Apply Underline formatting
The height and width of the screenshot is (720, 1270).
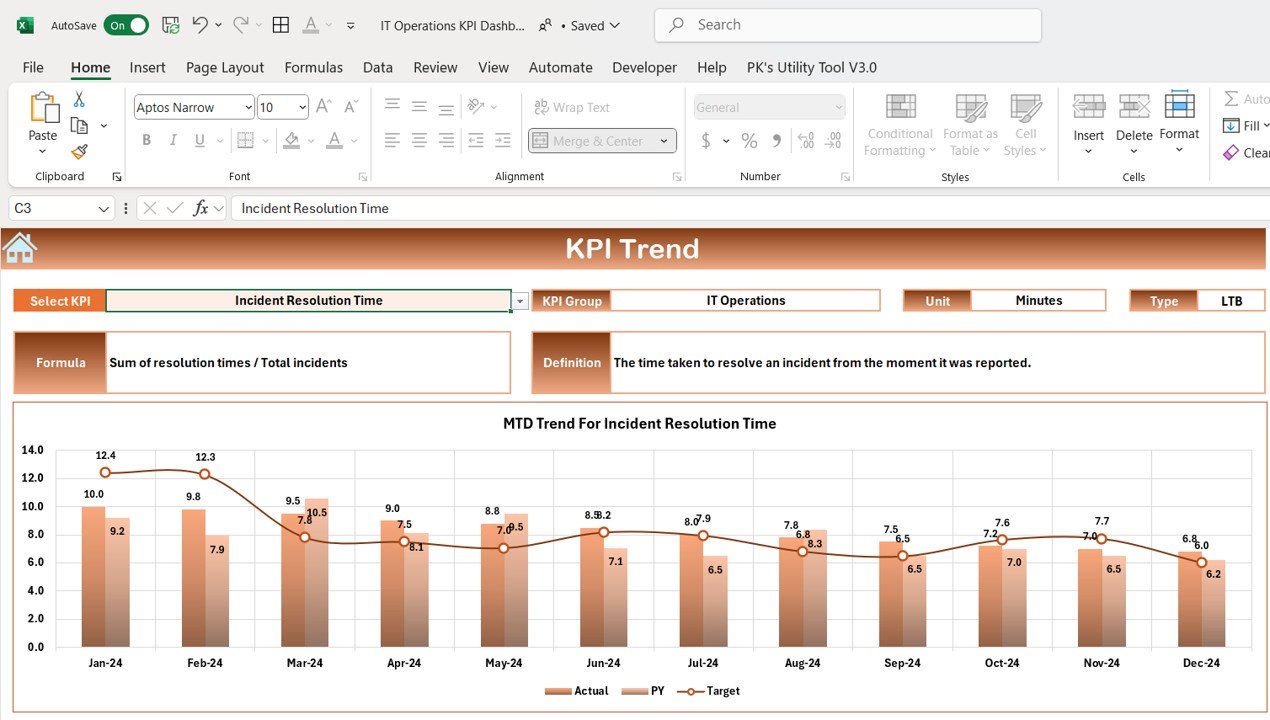[200, 141]
